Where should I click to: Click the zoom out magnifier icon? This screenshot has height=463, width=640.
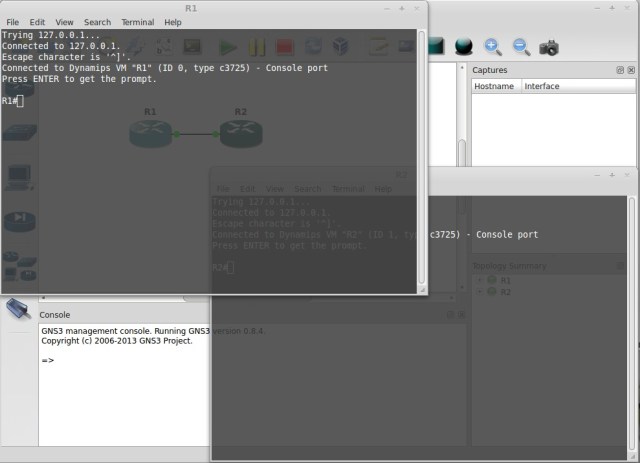coord(521,46)
